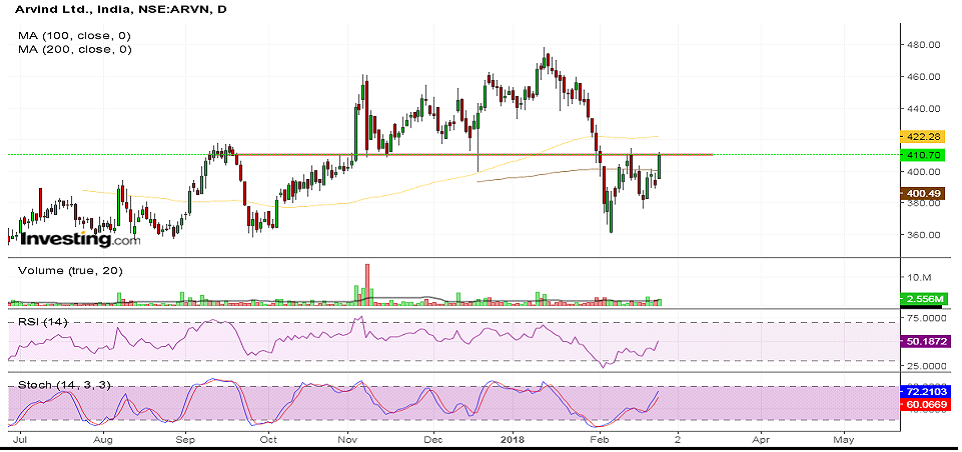Click the 'Aug' date axis label
Screen dimensions: 962x452
tap(103, 440)
